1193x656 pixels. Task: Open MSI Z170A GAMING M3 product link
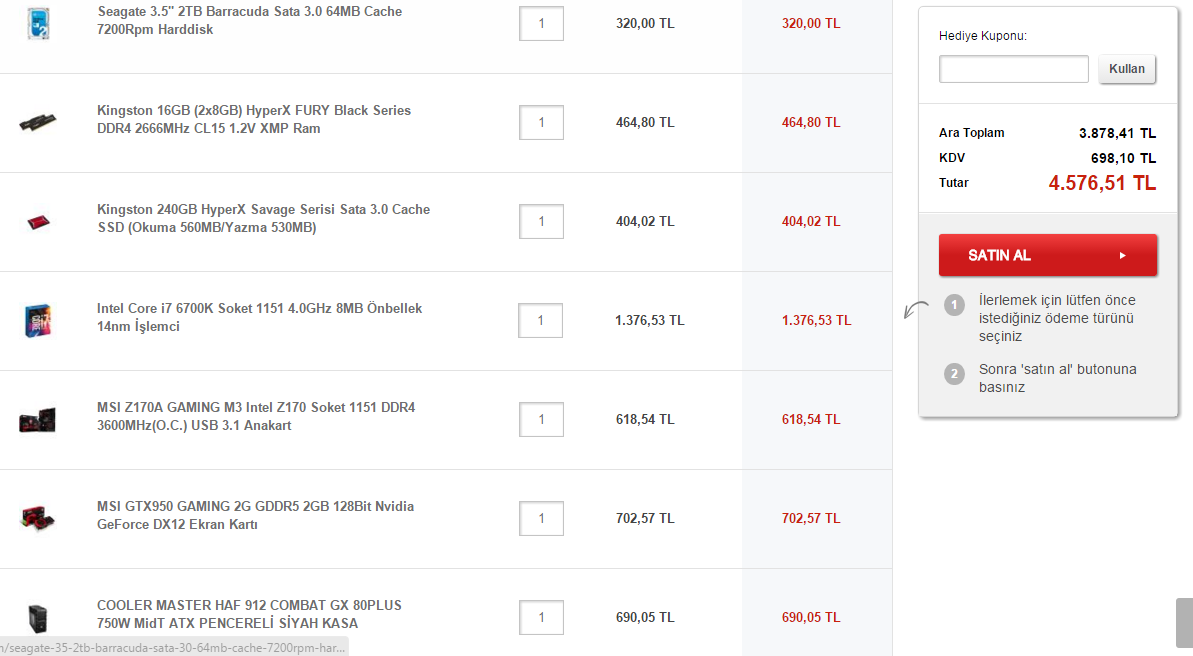256,416
